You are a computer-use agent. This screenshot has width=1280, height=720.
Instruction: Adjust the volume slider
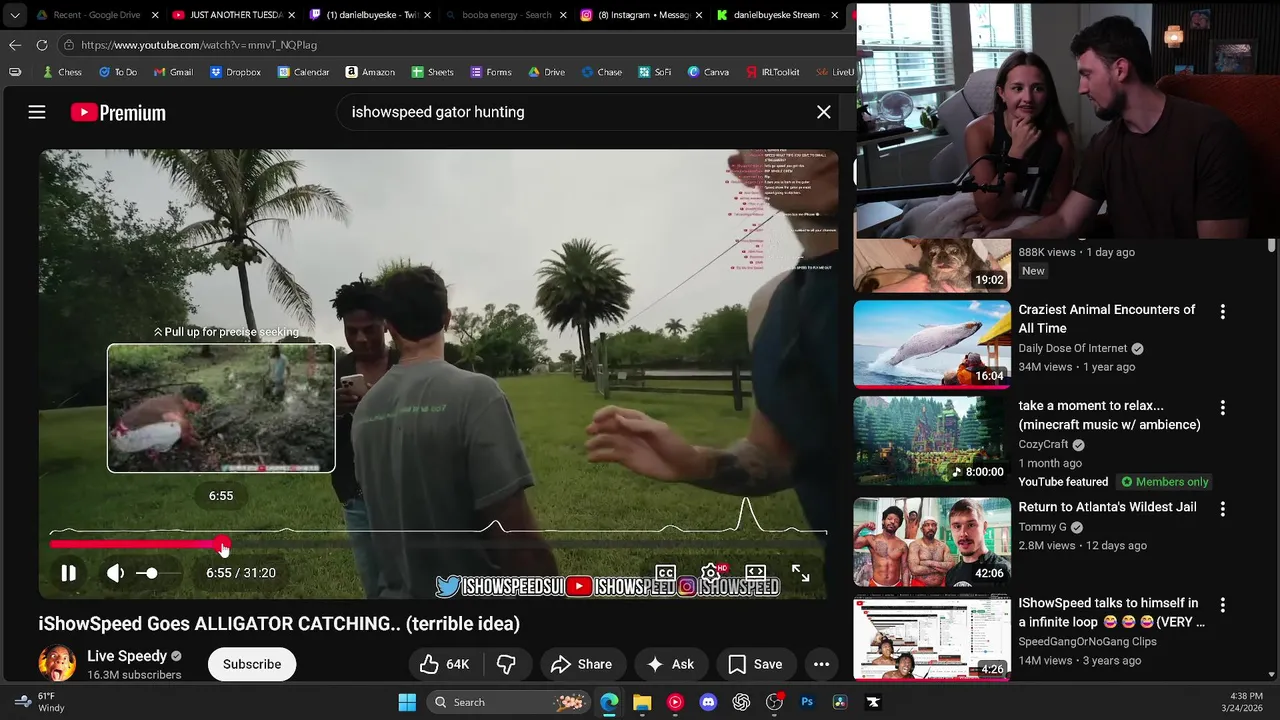pos(158,573)
